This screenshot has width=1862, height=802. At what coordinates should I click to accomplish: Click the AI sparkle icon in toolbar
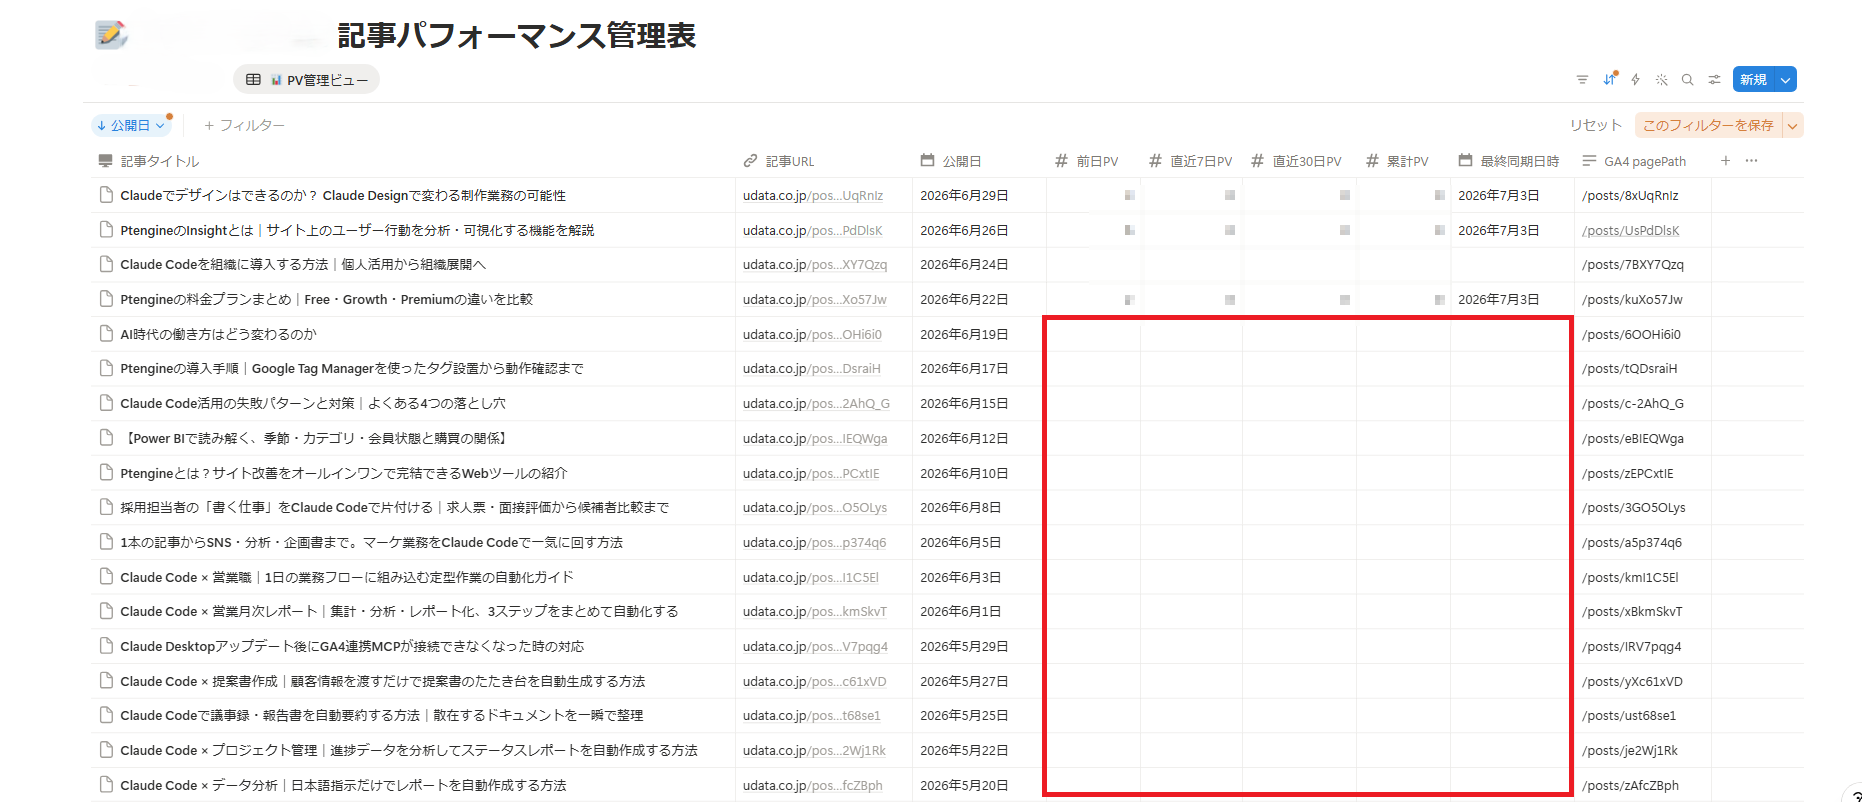click(1661, 80)
